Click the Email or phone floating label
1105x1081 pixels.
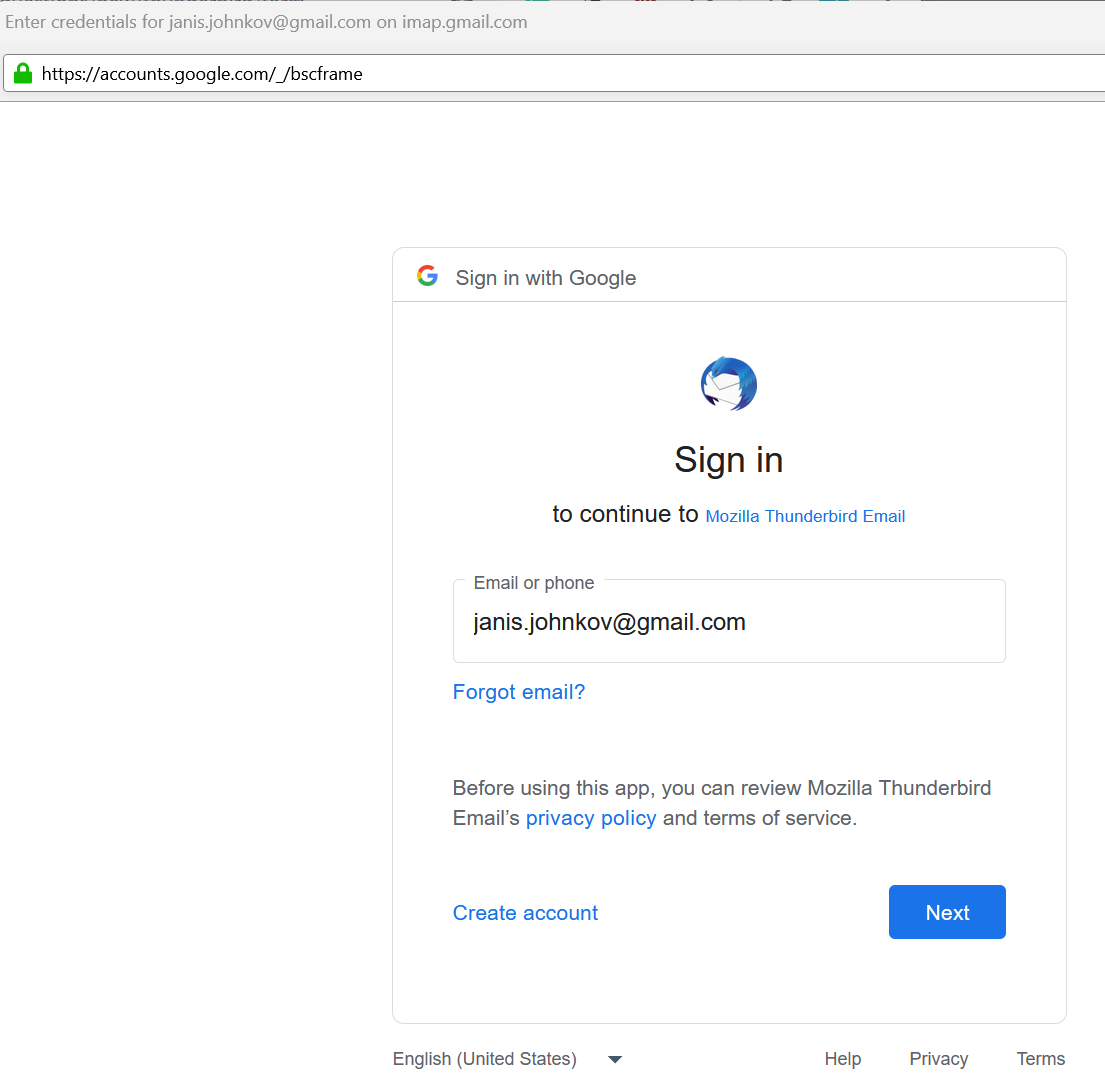click(x=533, y=583)
